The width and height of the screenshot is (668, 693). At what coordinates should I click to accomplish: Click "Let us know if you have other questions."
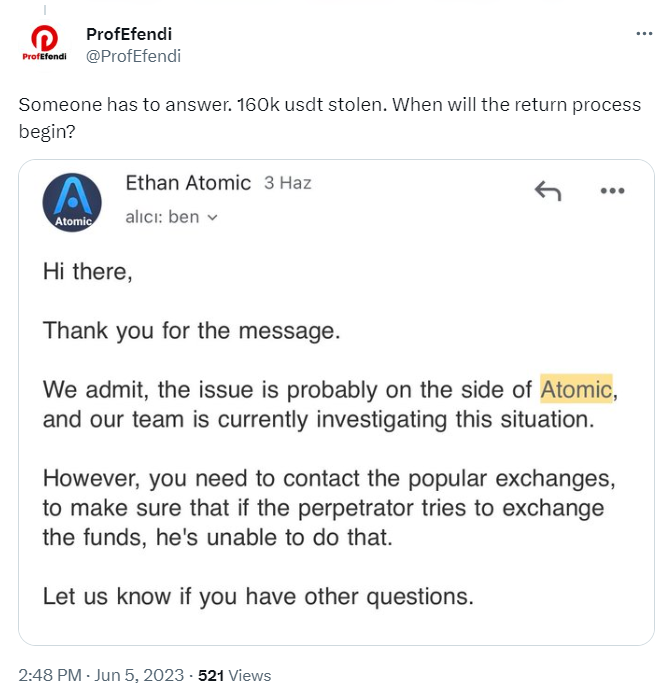258,597
